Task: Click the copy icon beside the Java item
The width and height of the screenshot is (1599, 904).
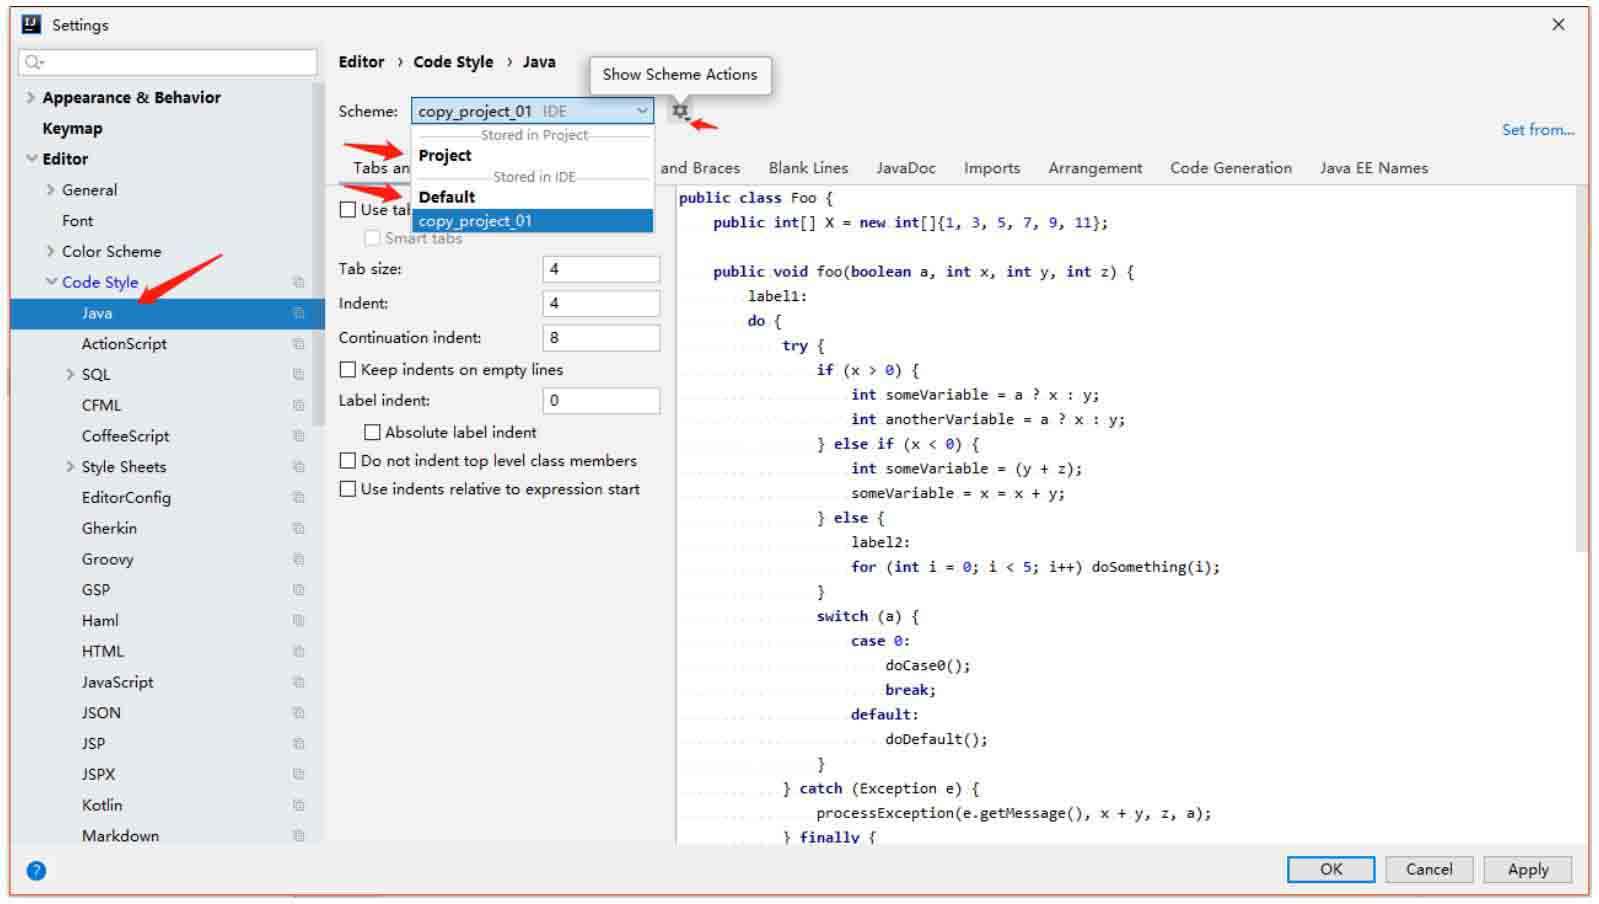Action: coord(298,313)
